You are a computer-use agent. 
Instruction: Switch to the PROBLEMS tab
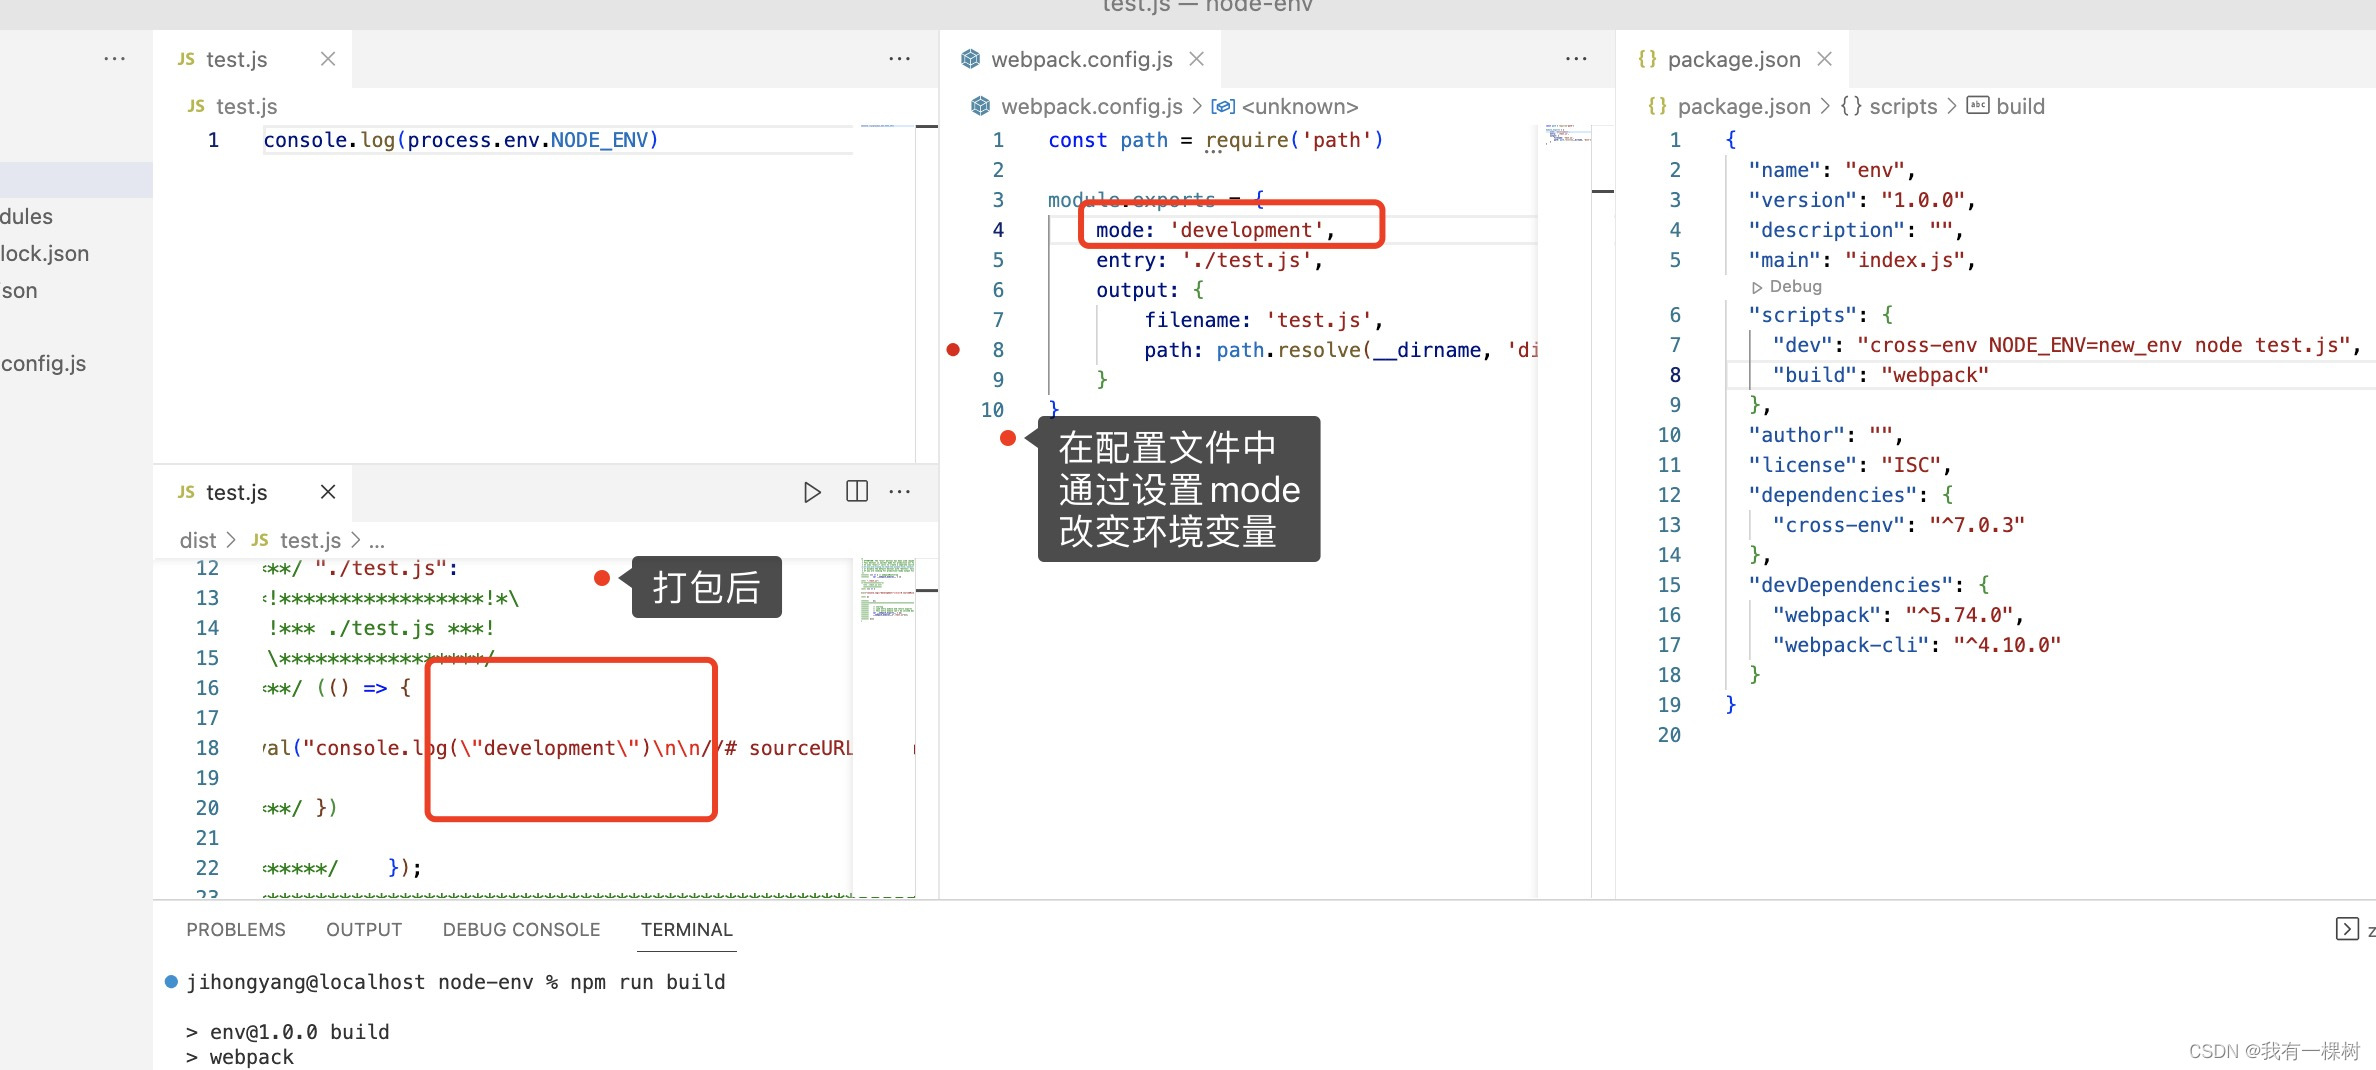(235, 929)
